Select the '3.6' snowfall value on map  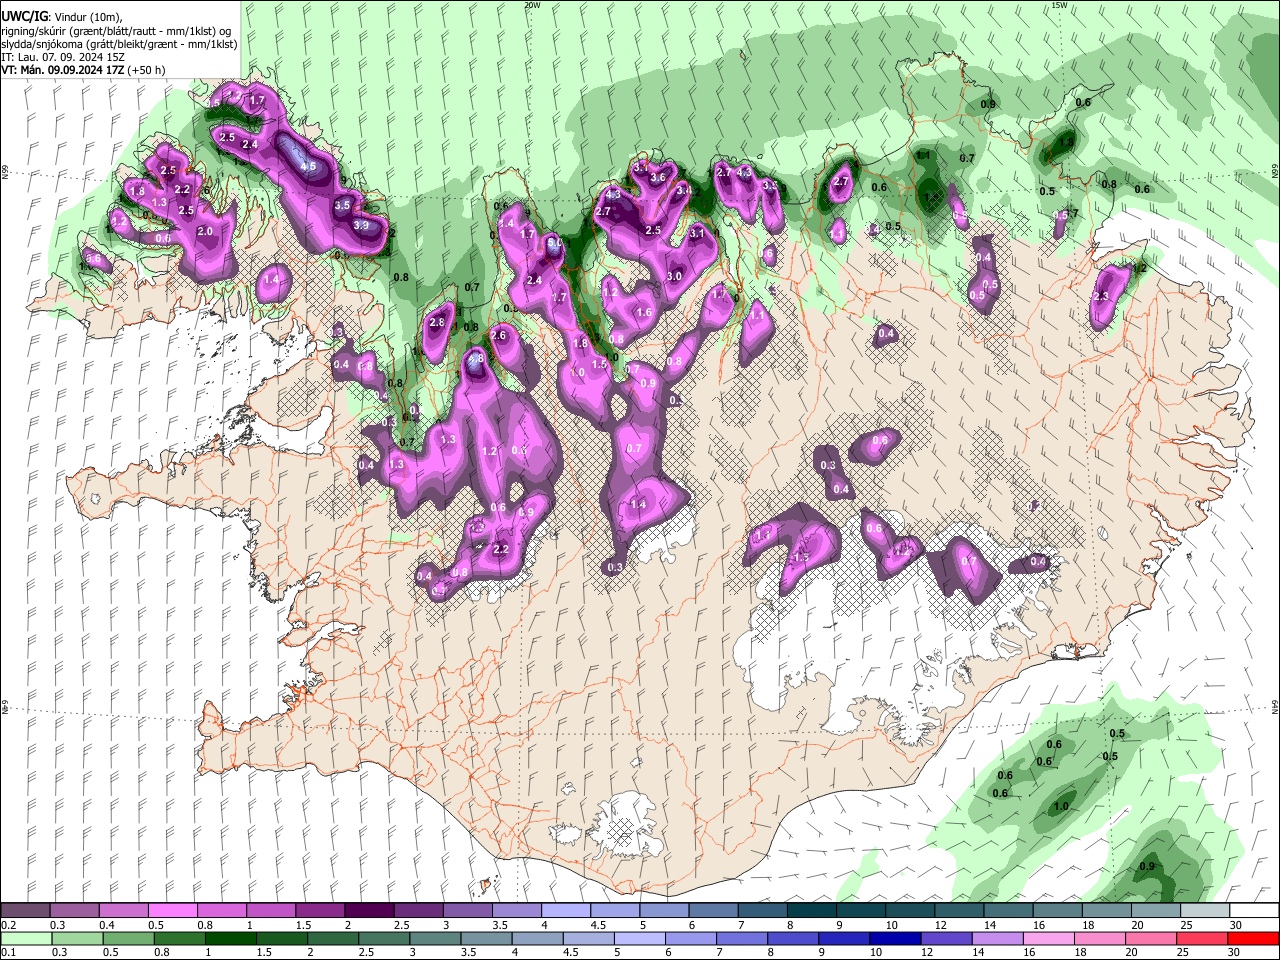pyautogui.click(x=658, y=177)
